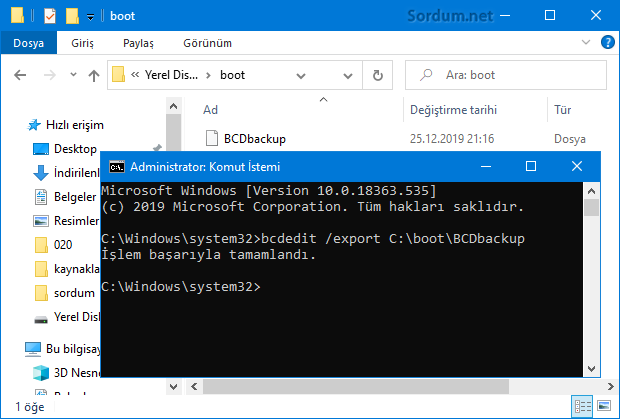This screenshot has width=620, height=419.
Task: Click the İşlem başarıyla tamamlandı output line
Action: (x=208, y=255)
